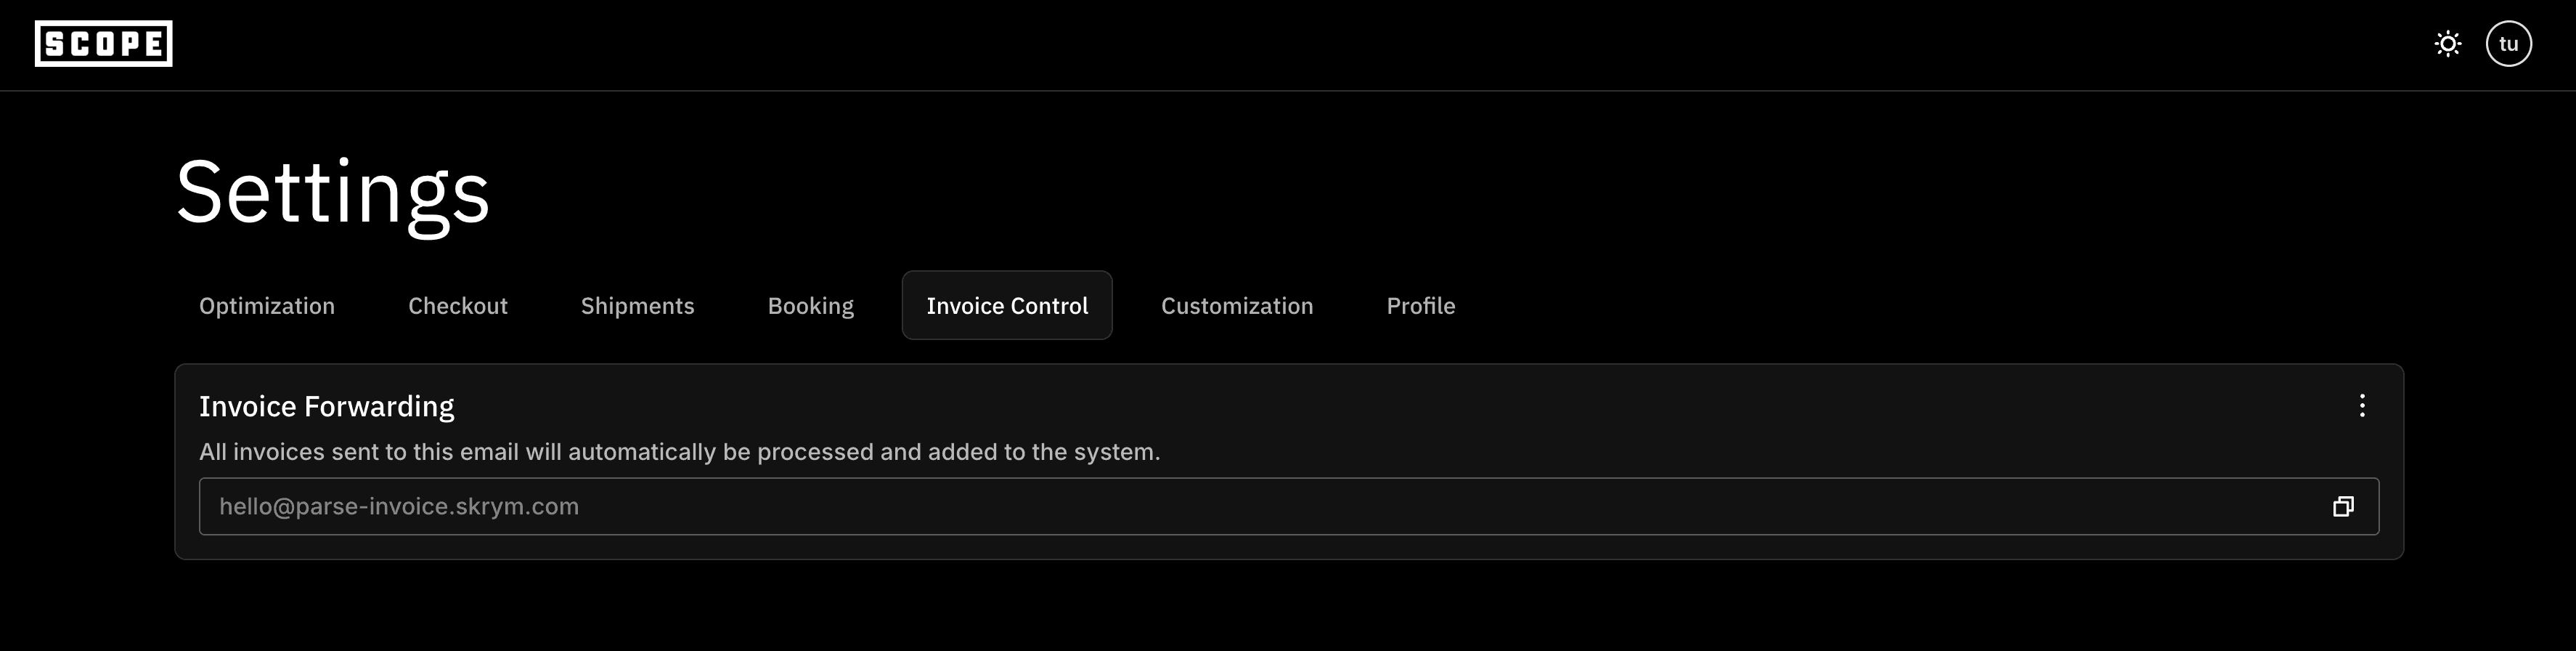2576x651 pixels.
Task: Toggle the app theme via the brightness icon
Action: click(x=2447, y=43)
